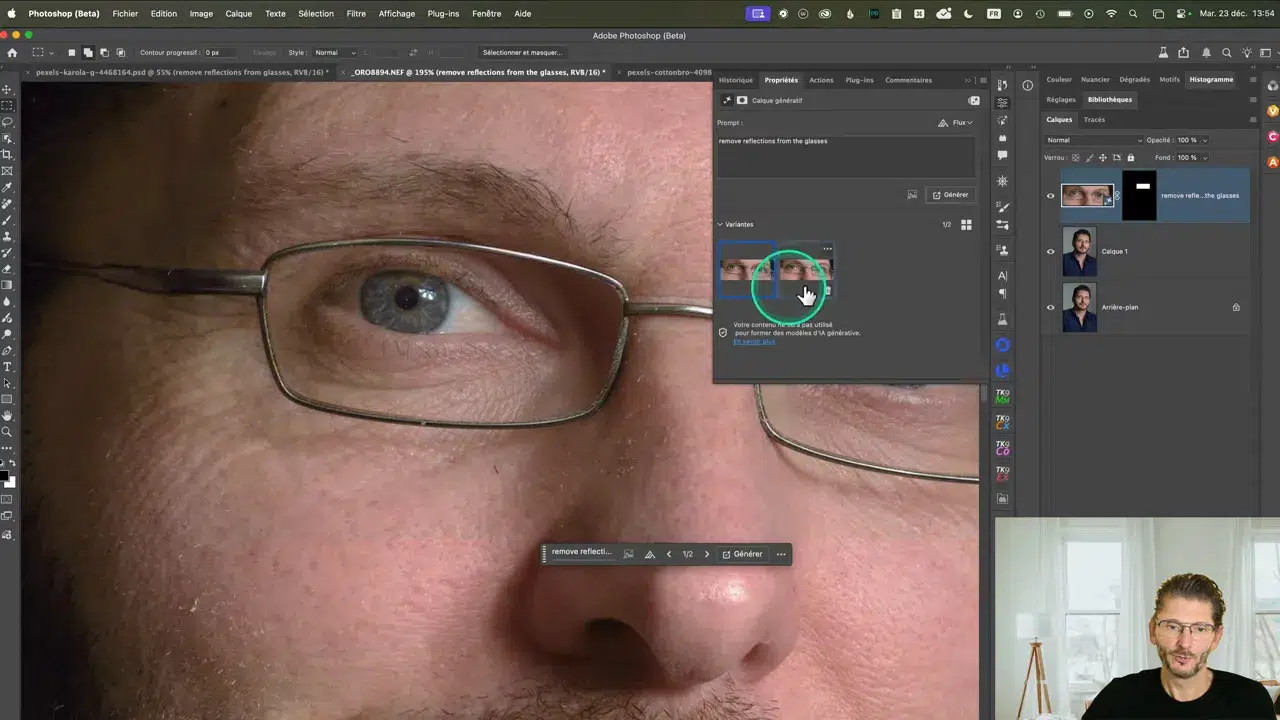Collapse the Variantes section
Screen dimensions: 1280x720
pos(719,224)
